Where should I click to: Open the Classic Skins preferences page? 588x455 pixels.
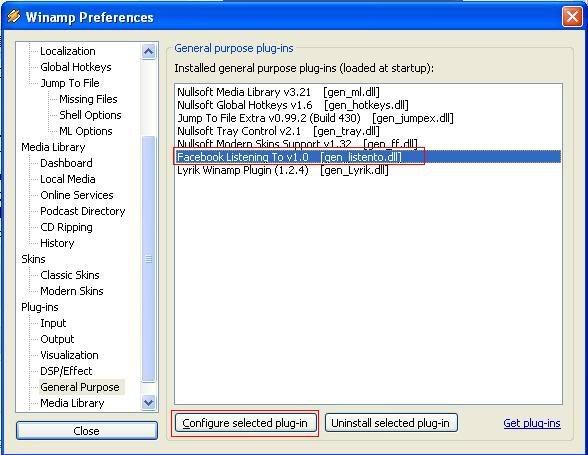click(x=70, y=275)
